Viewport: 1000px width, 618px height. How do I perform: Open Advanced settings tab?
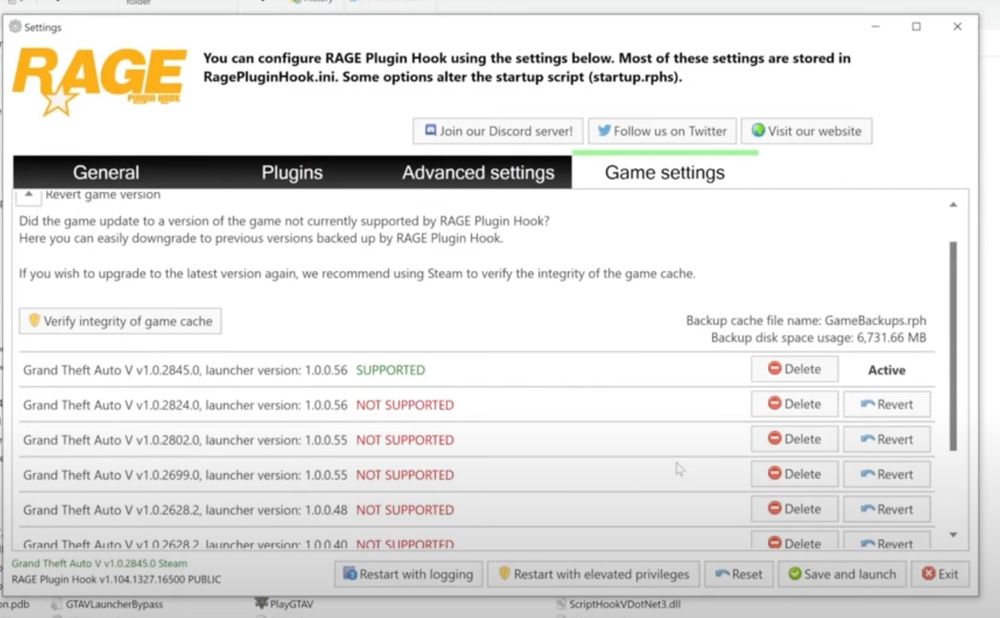pos(478,172)
